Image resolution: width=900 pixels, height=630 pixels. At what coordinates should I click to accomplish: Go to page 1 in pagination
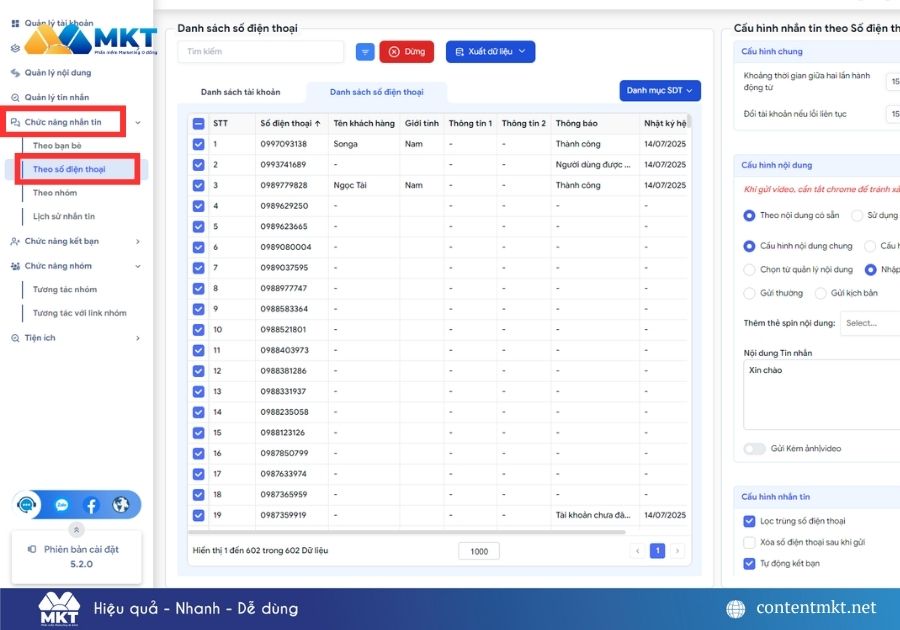tap(657, 551)
